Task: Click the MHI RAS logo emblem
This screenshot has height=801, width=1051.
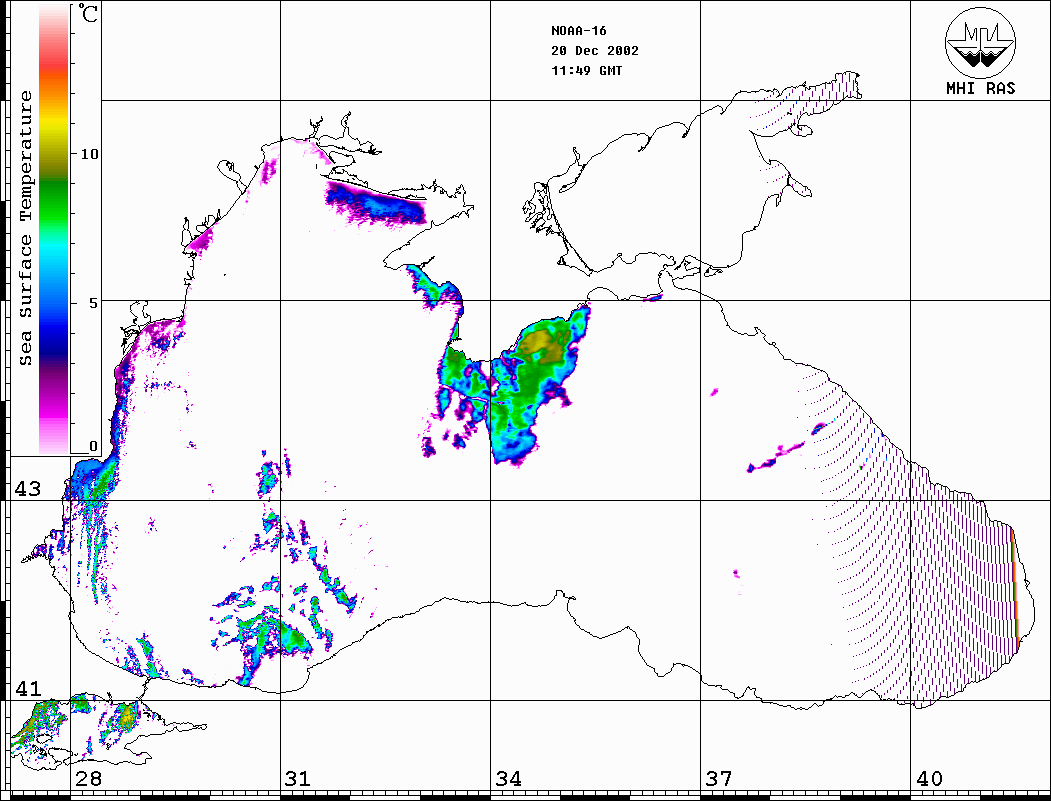Action: [980, 42]
